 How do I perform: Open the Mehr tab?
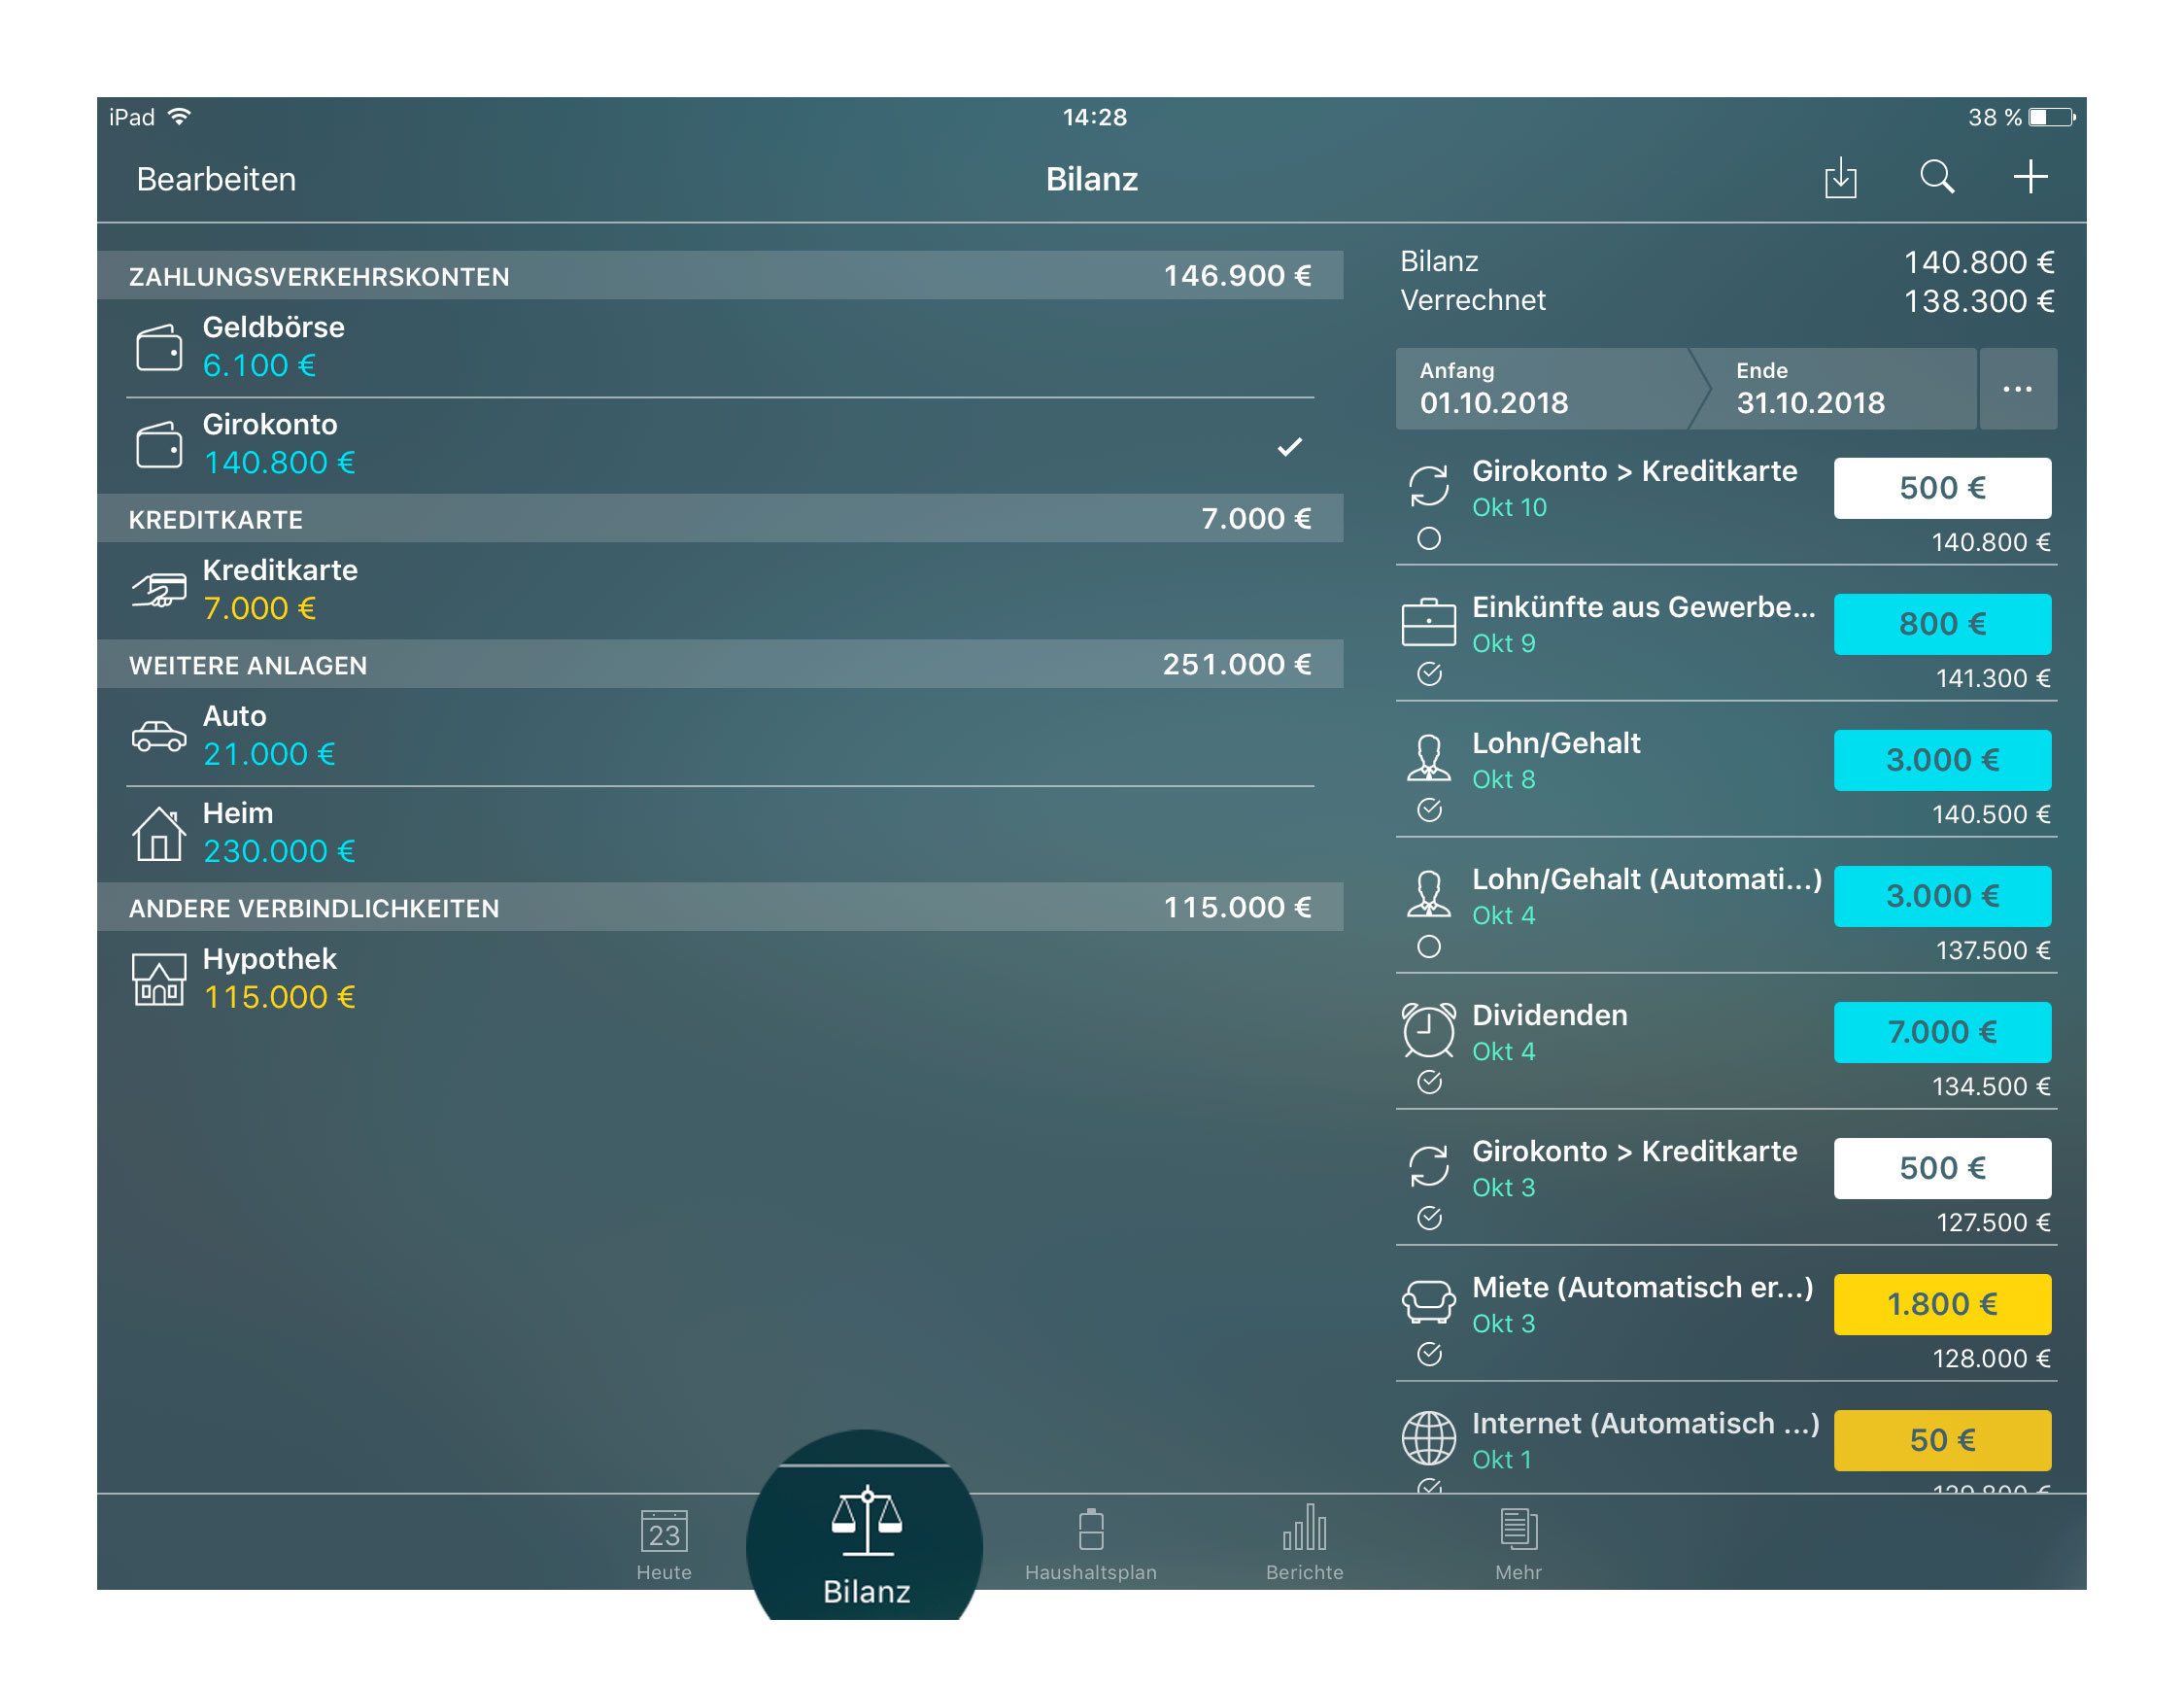click(x=1518, y=1544)
